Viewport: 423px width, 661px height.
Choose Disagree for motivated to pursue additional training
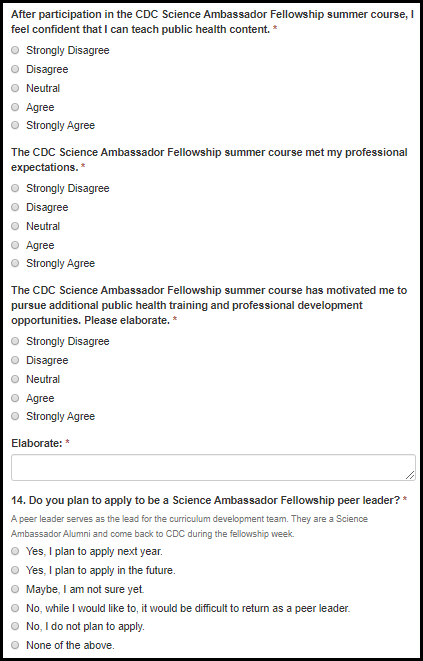click(x=15, y=360)
